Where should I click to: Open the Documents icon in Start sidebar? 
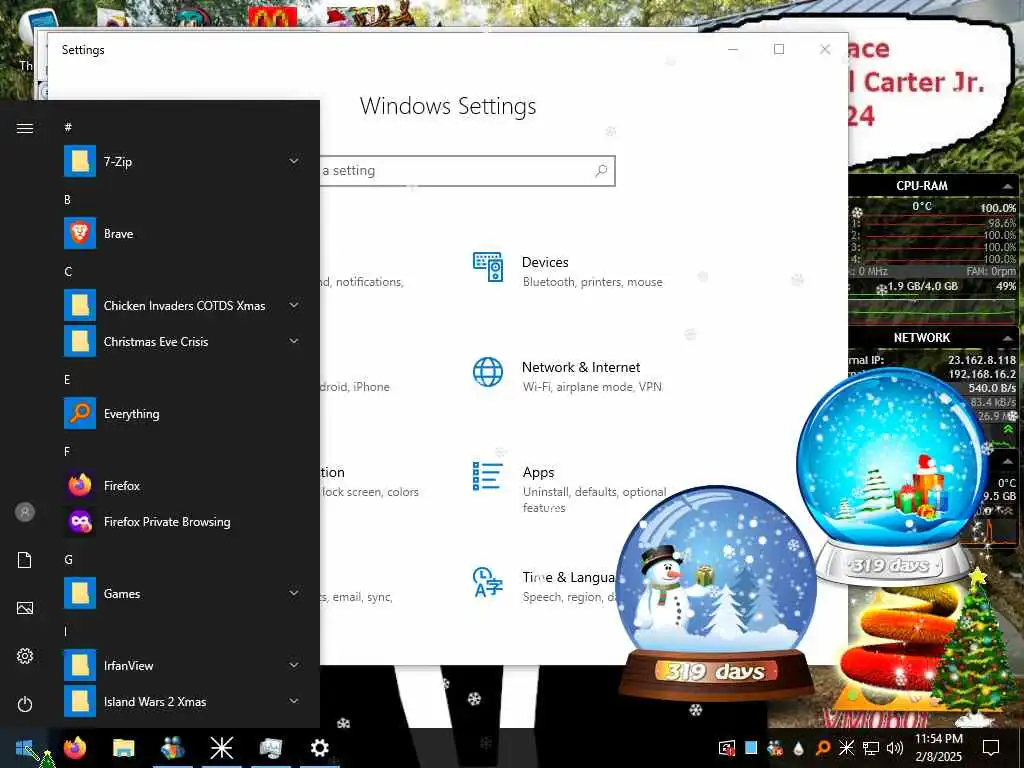point(25,560)
